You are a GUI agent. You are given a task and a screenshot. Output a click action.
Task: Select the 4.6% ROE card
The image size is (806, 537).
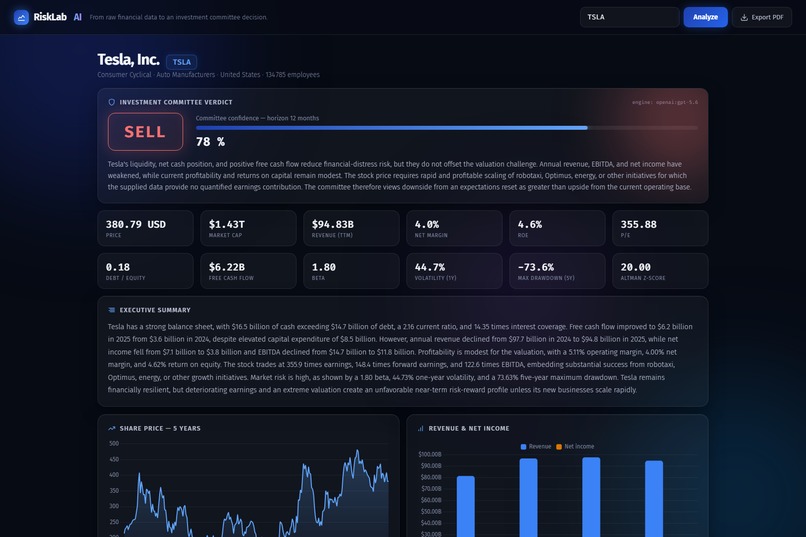tap(557, 228)
